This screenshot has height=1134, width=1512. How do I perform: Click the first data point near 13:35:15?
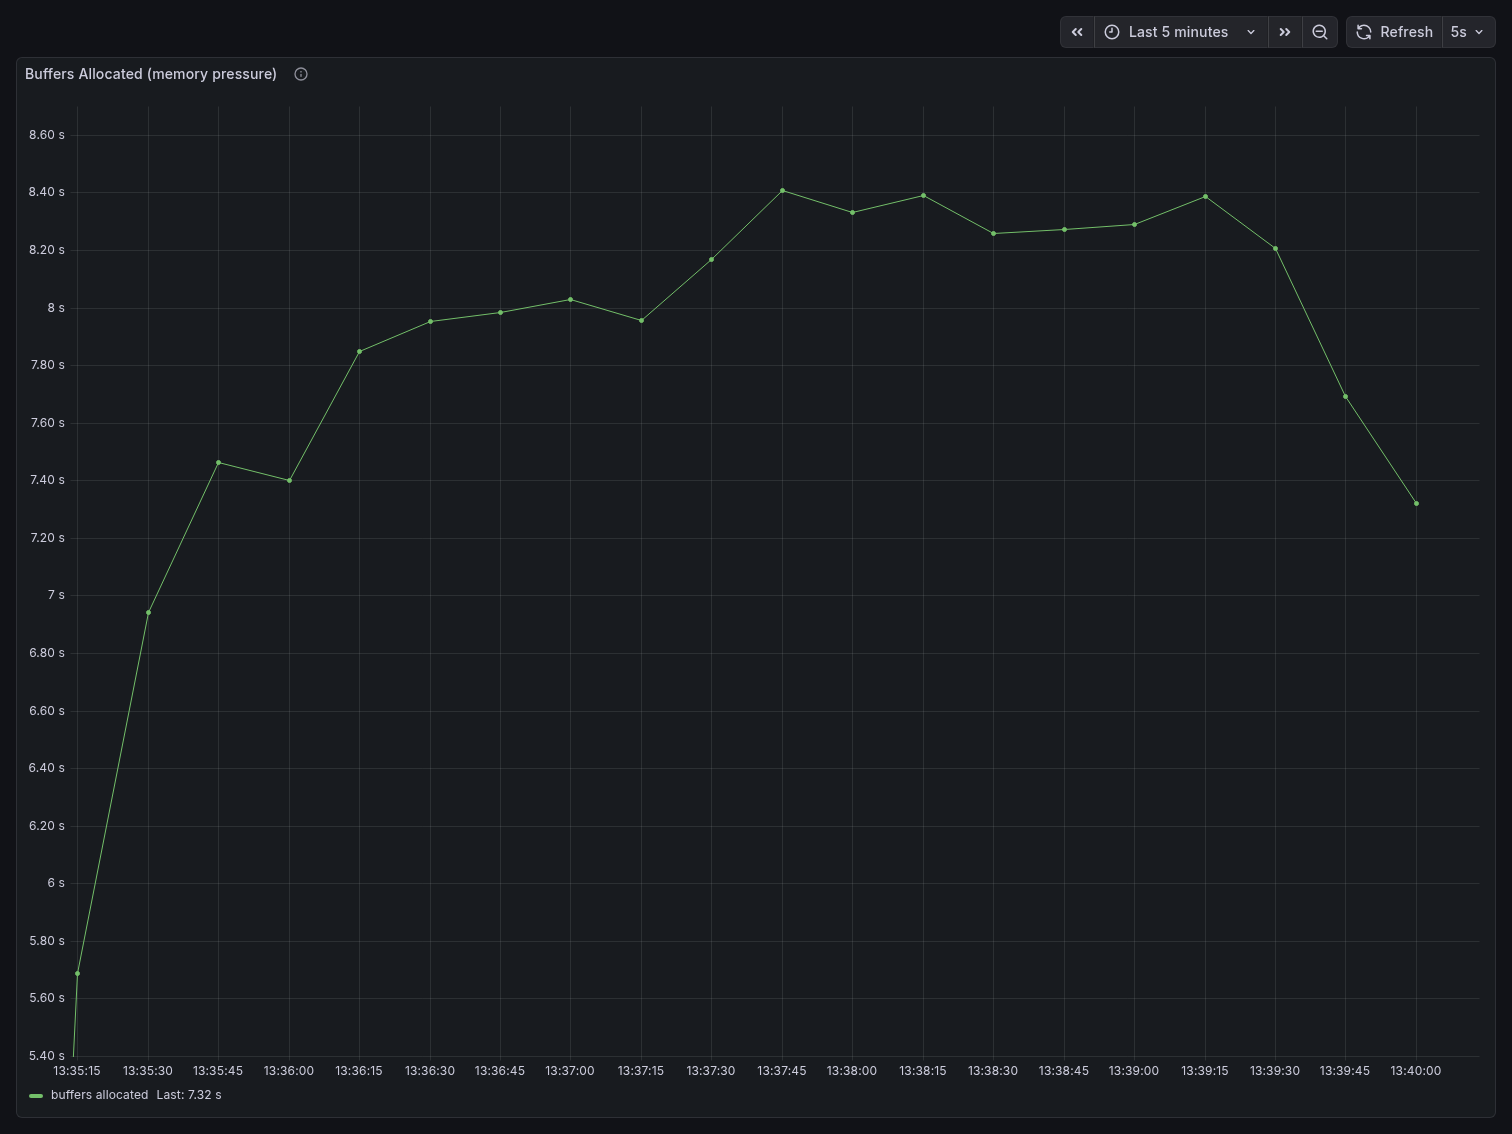pos(77,972)
